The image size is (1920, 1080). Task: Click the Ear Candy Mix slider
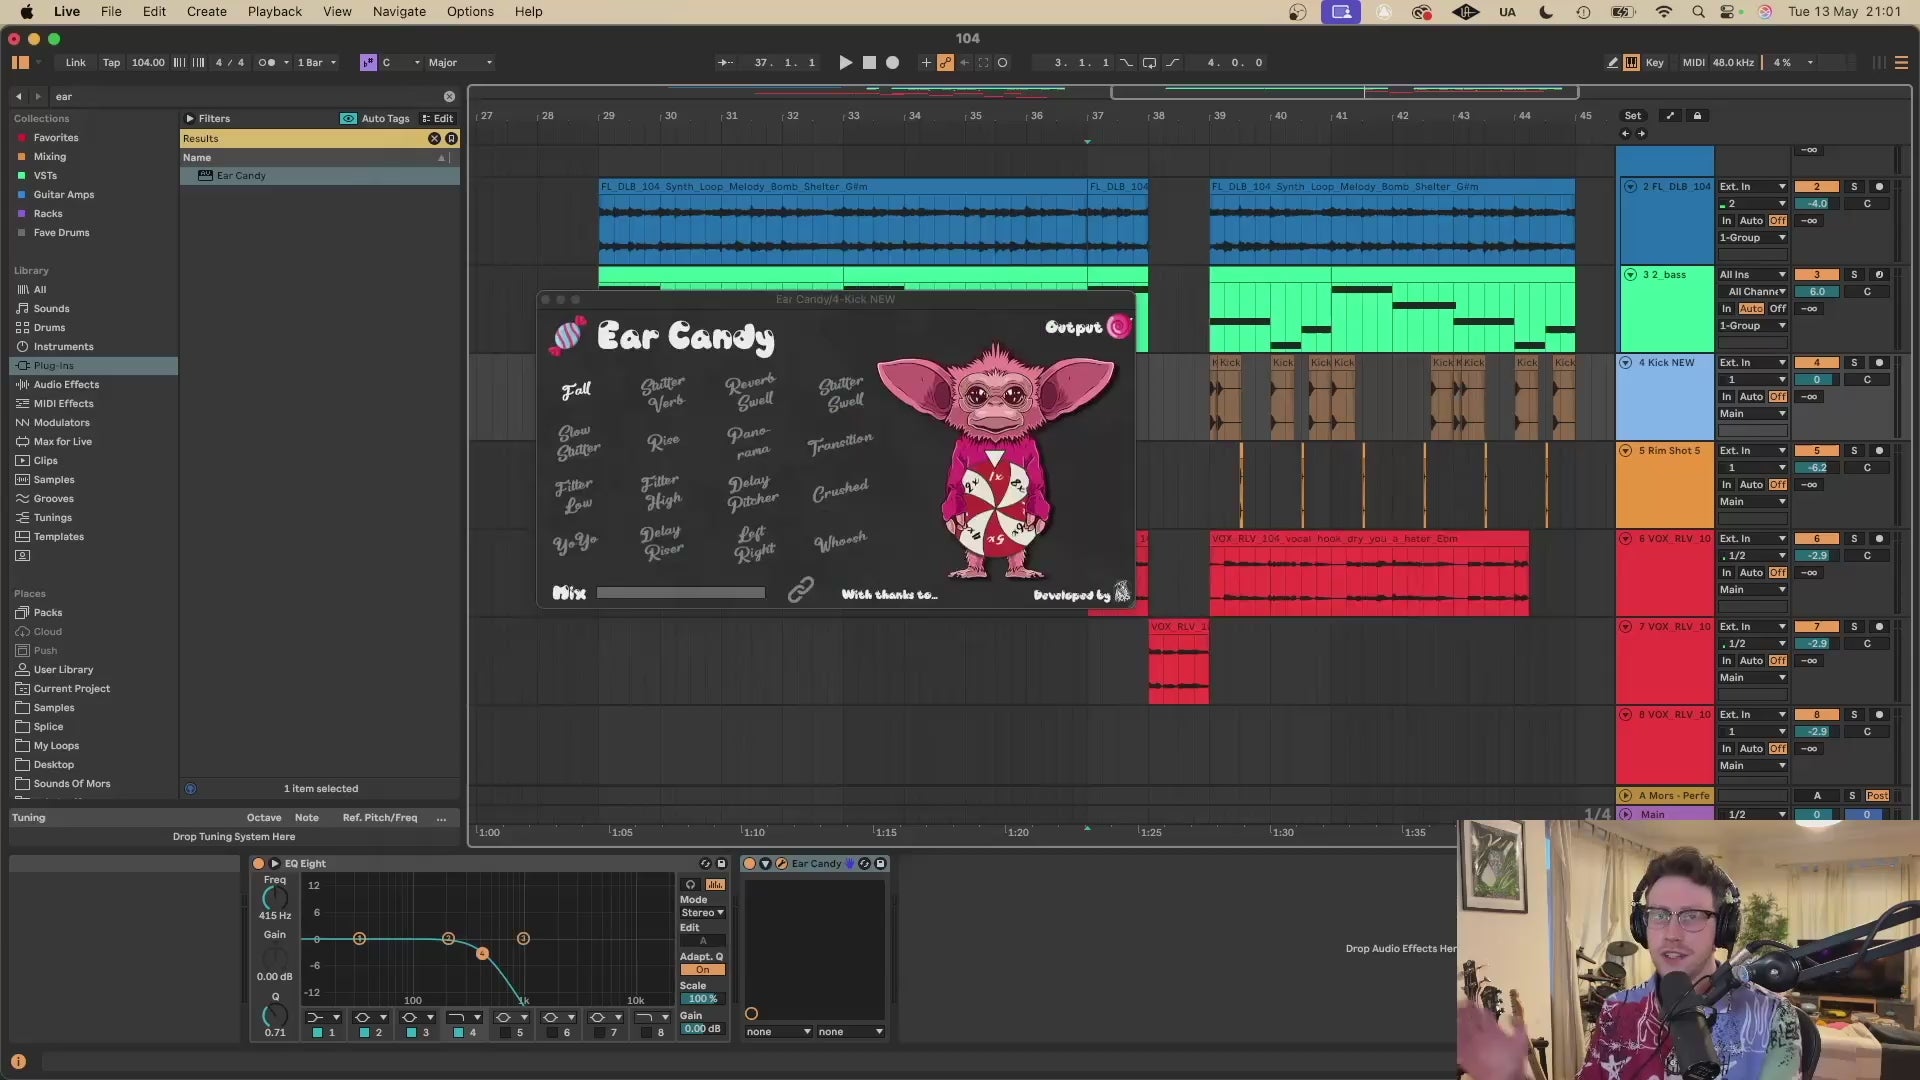(x=681, y=593)
